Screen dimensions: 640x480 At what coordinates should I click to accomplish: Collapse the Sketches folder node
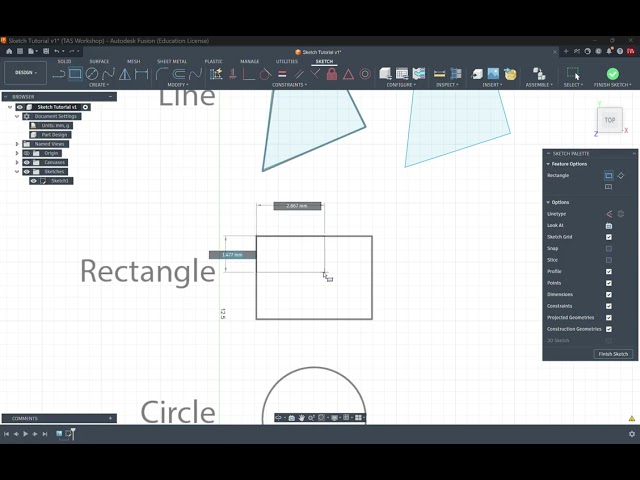[x=17, y=171]
